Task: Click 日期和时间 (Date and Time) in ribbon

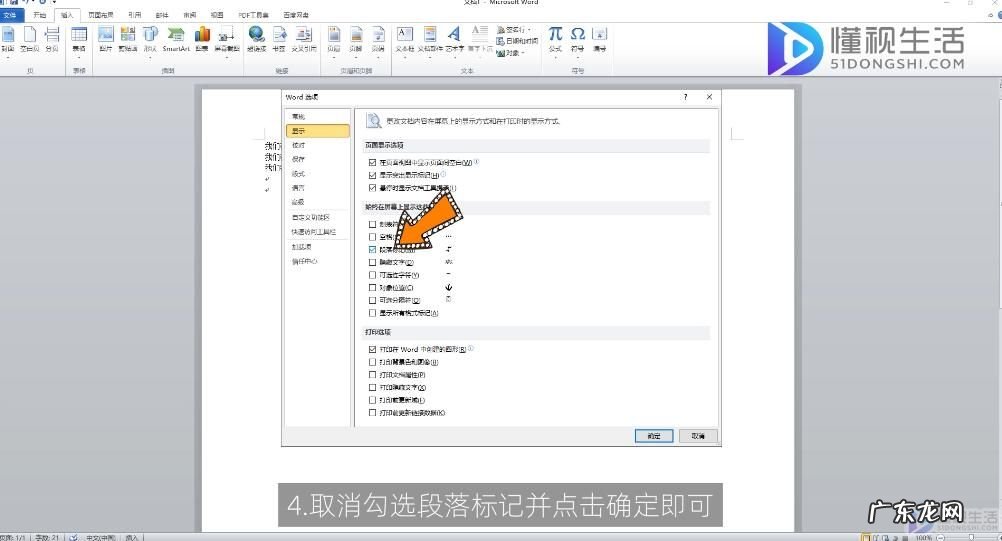Action: click(516, 41)
